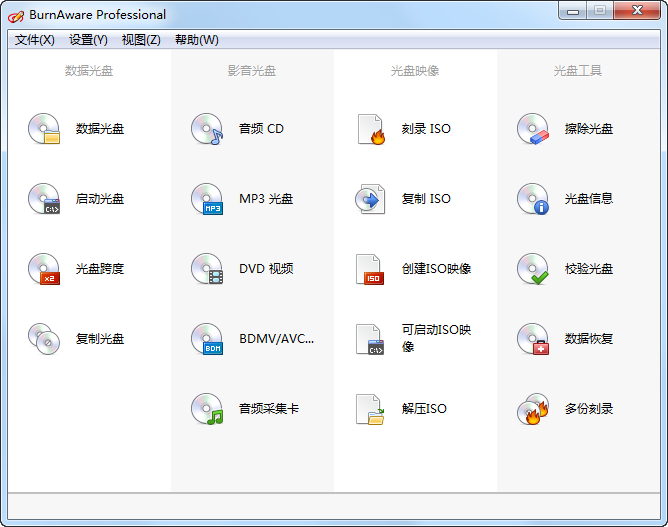This screenshot has width=668, height=527.
Task: Click the 多份刻录 text label
Action: 589,409
